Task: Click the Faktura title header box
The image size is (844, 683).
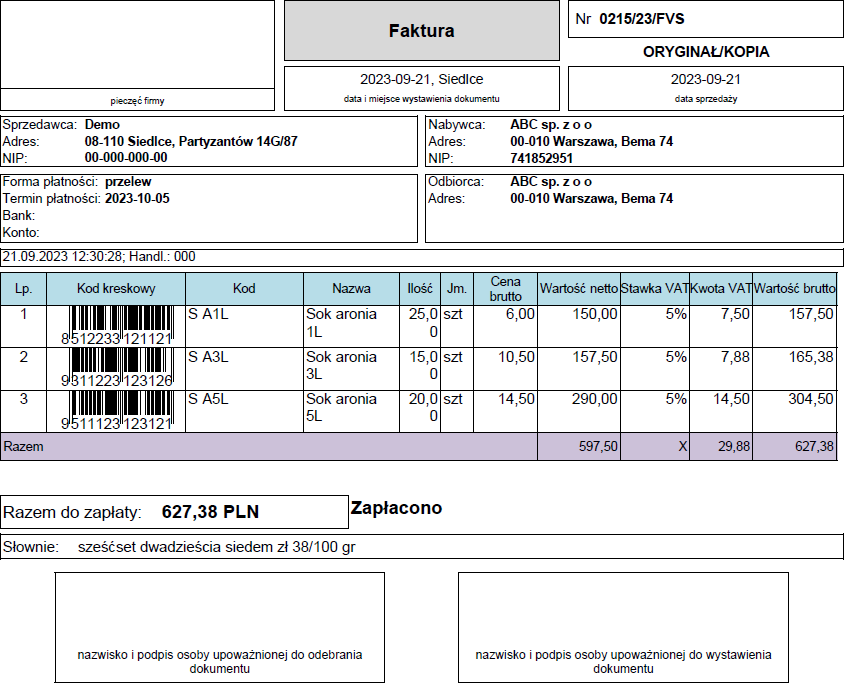Action: [421, 31]
